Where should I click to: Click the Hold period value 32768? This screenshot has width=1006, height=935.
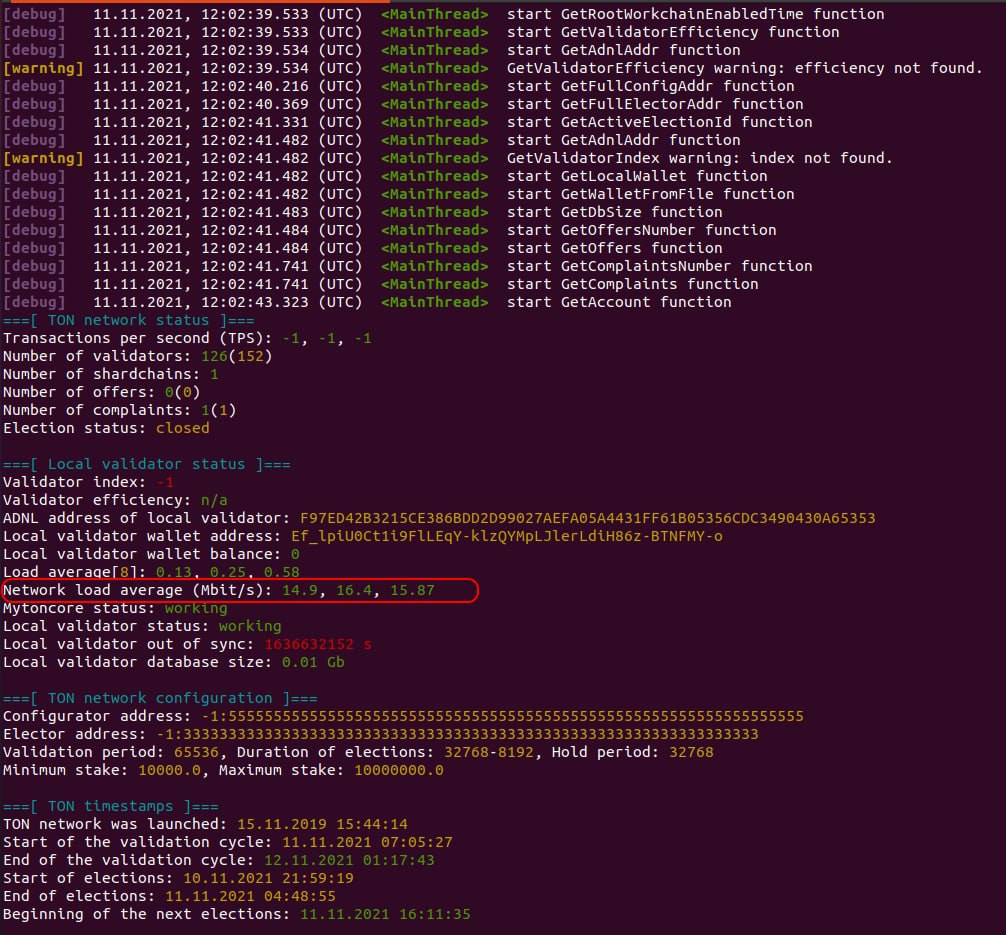pyautogui.click(x=691, y=752)
